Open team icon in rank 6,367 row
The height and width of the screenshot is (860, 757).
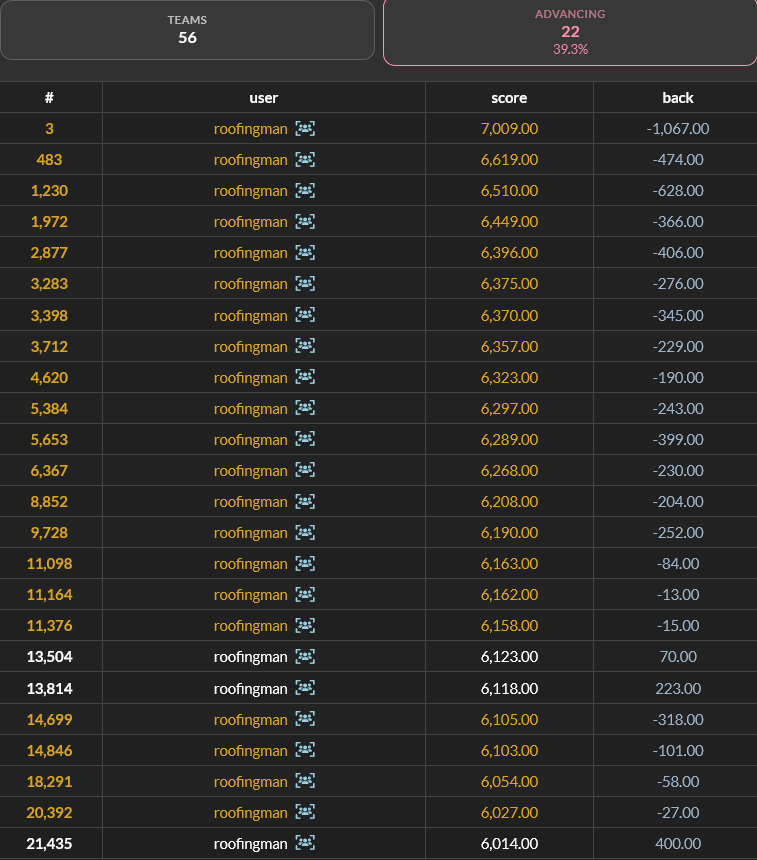[305, 470]
